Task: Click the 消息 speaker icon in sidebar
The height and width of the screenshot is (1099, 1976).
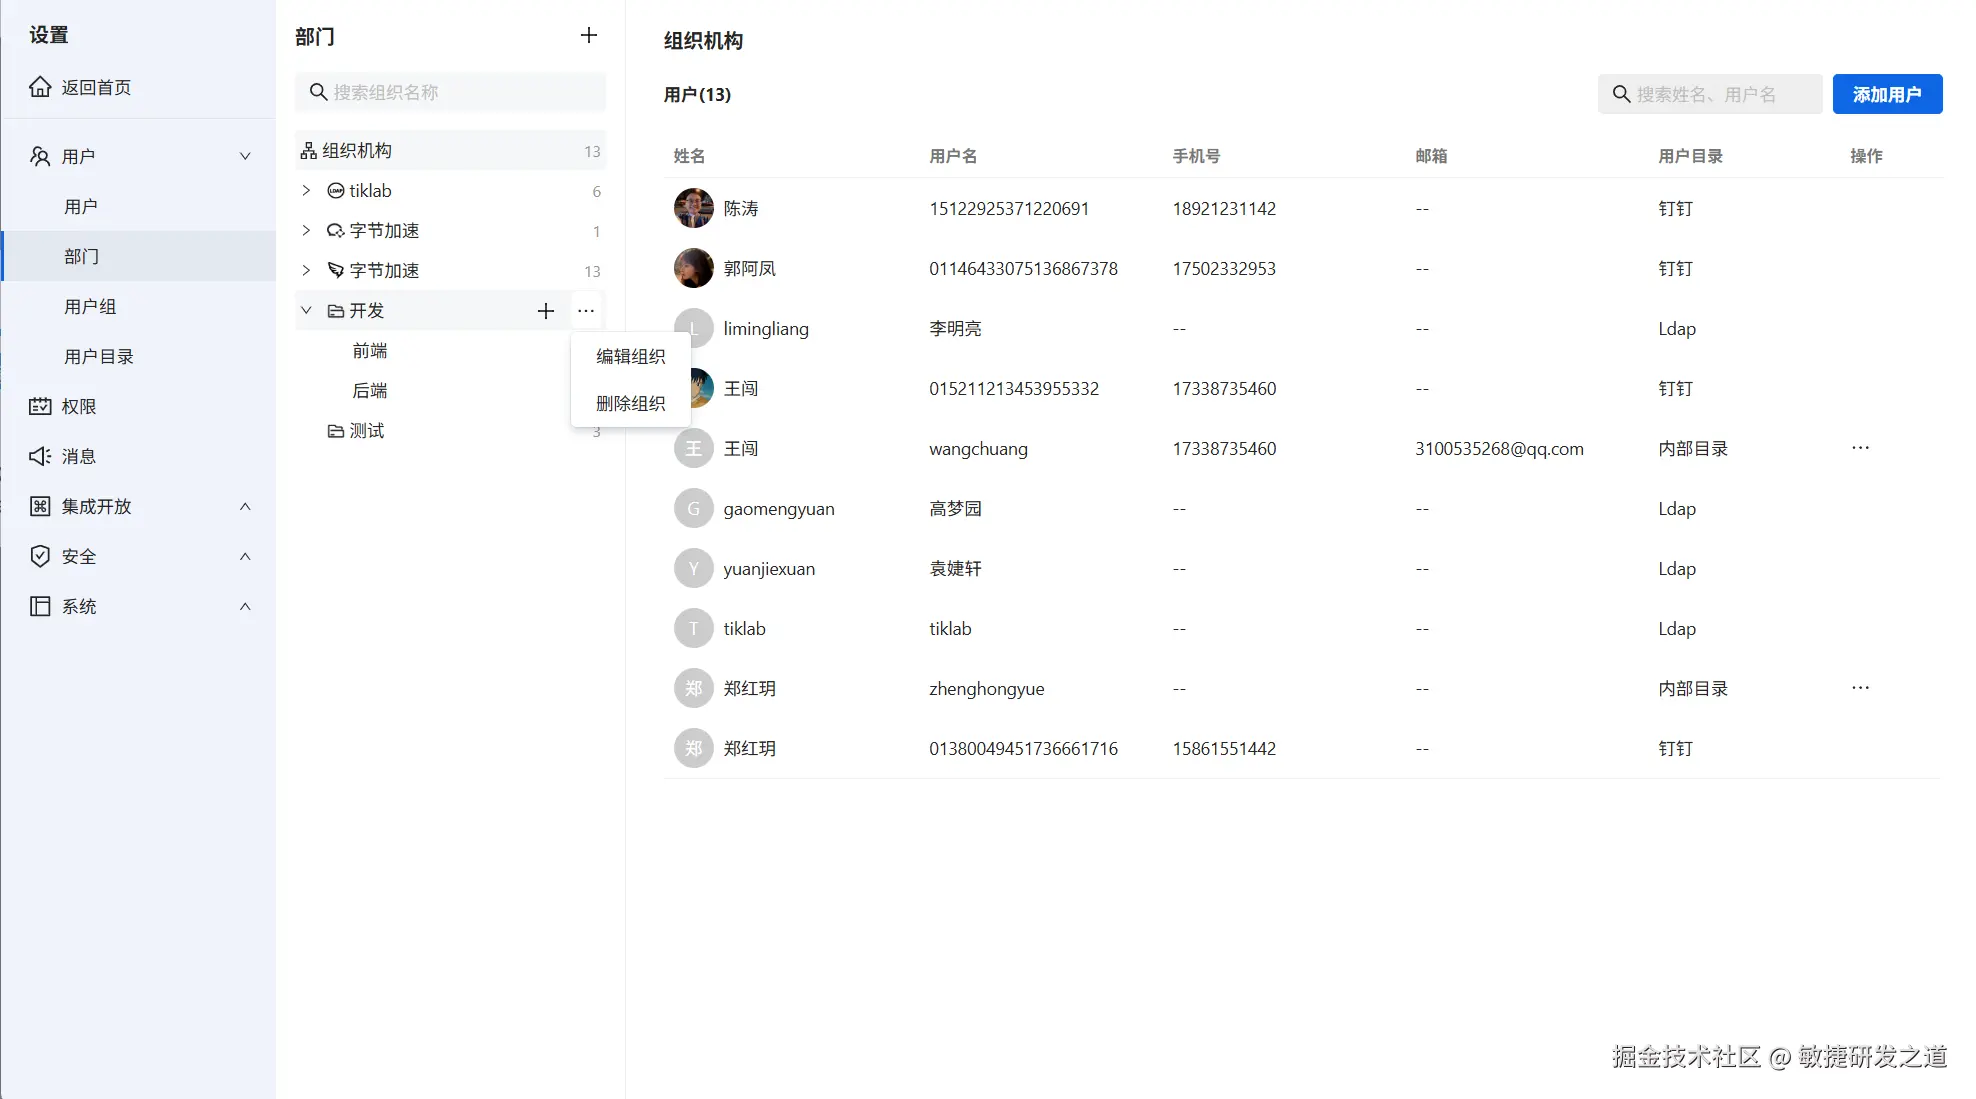Action: pos(40,456)
